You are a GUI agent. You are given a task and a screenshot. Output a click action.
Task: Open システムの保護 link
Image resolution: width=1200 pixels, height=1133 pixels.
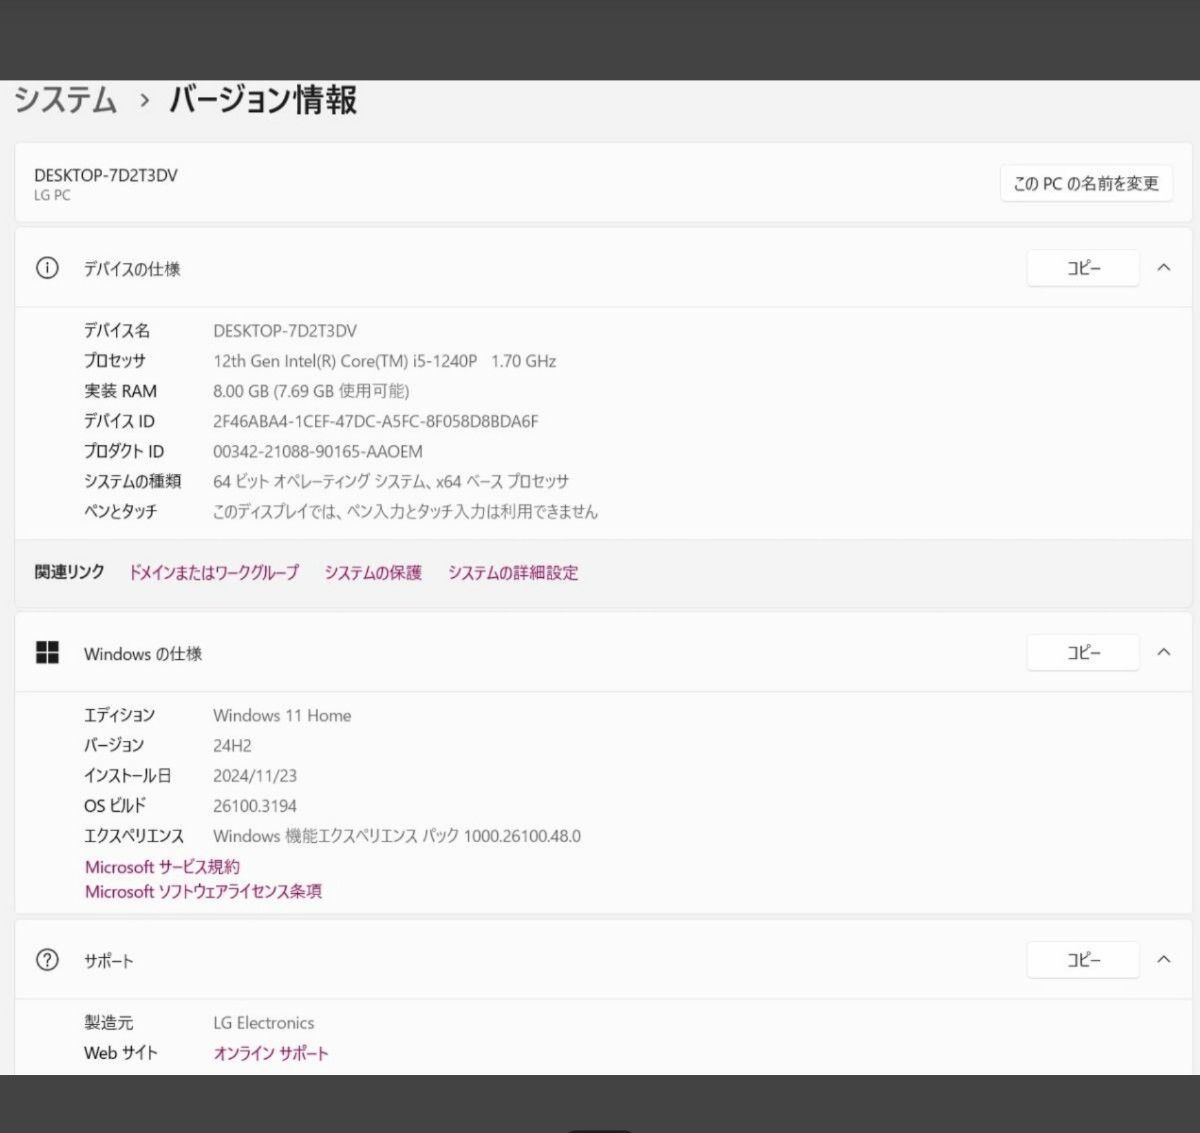coord(373,573)
